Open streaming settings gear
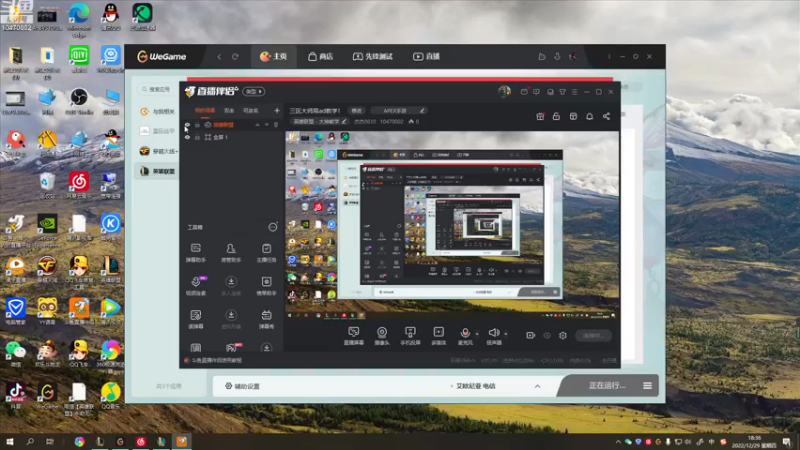Viewport: 800px width, 450px height. click(x=563, y=335)
